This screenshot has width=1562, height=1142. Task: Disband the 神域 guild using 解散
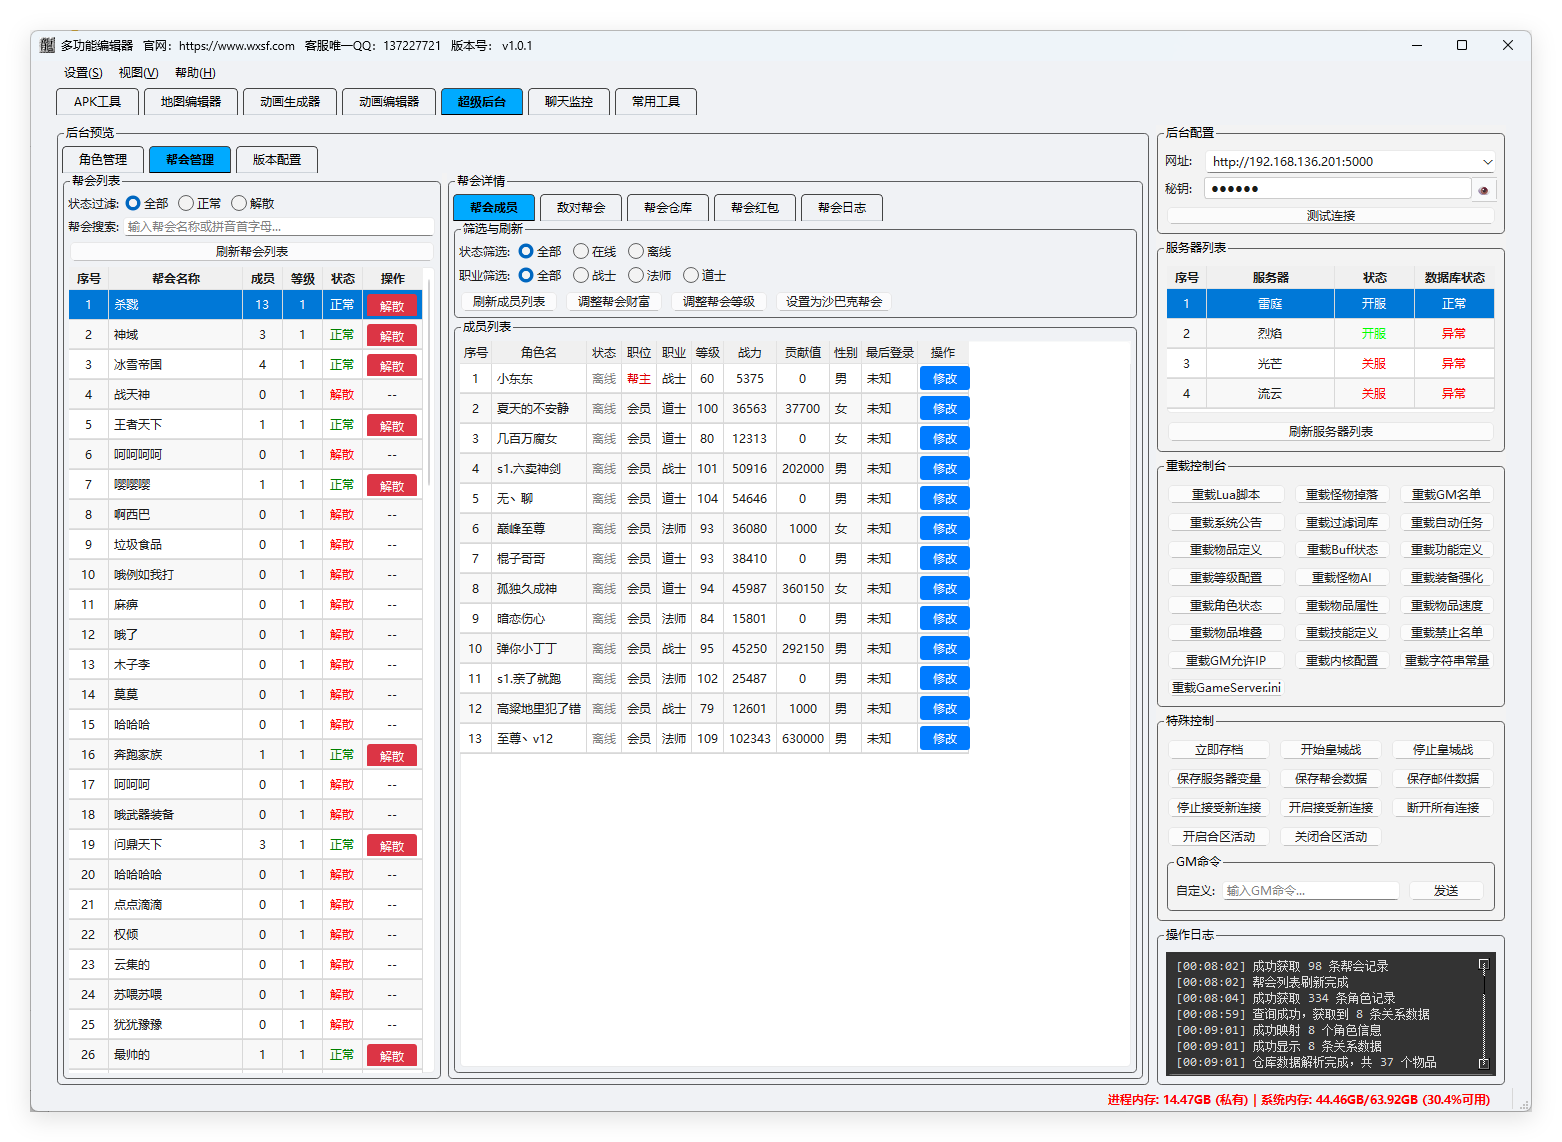click(x=391, y=336)
